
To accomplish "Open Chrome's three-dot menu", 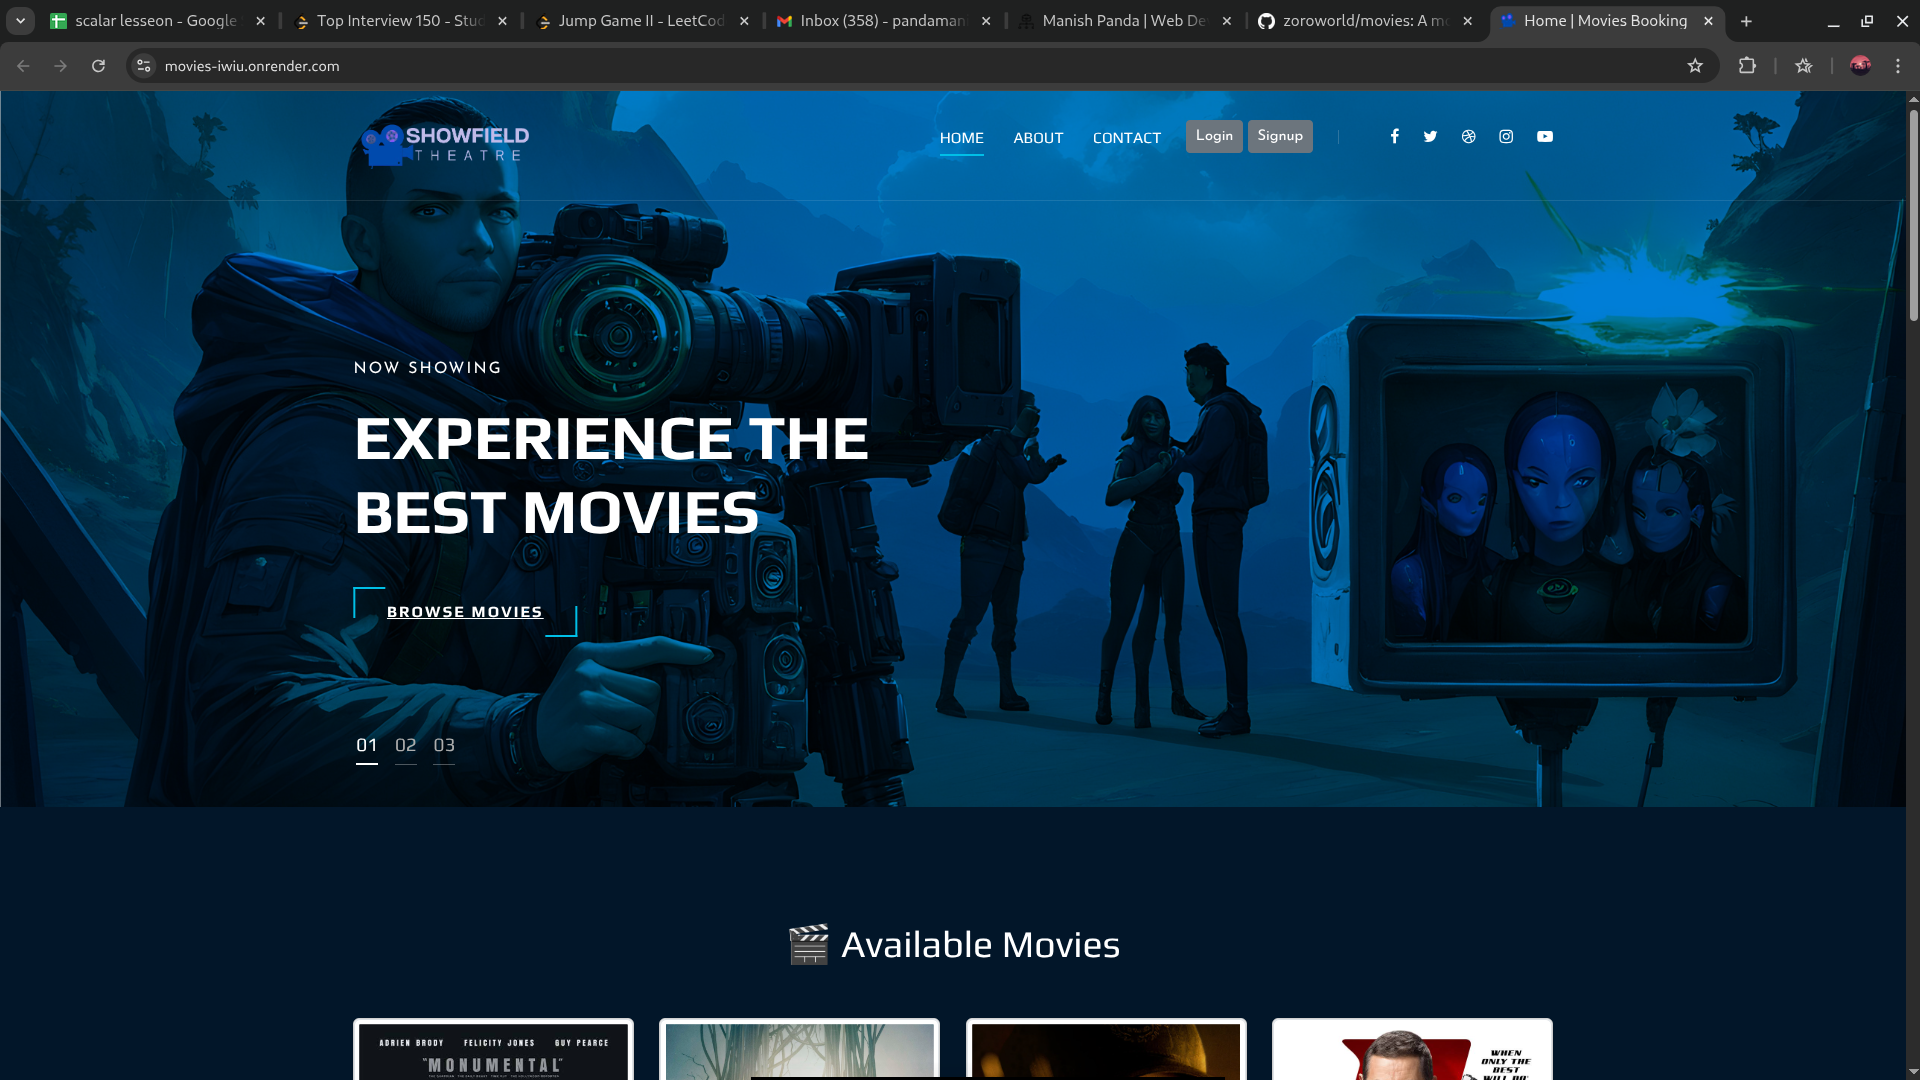I will coord(1898,66).
